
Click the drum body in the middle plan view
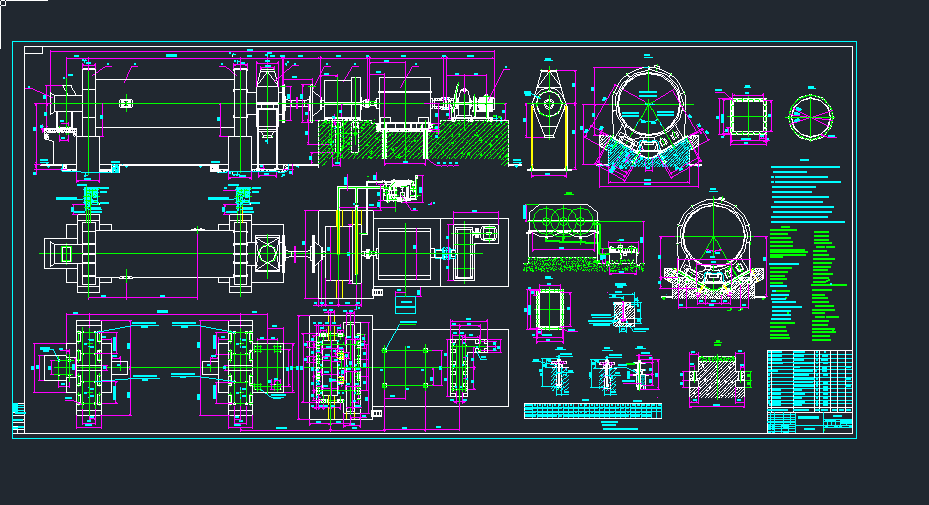pos(165,253)
